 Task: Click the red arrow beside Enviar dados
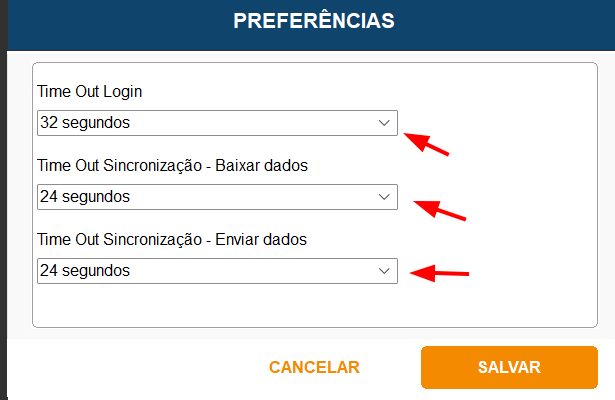tap(441, 272)
